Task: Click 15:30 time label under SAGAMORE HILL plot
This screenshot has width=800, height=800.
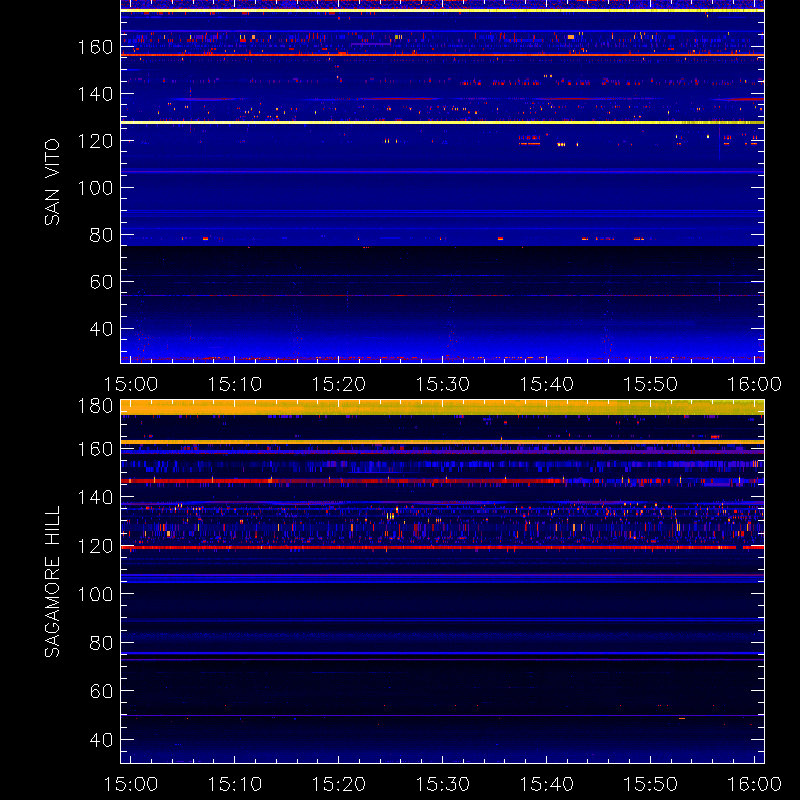Action: coord(443,784)
